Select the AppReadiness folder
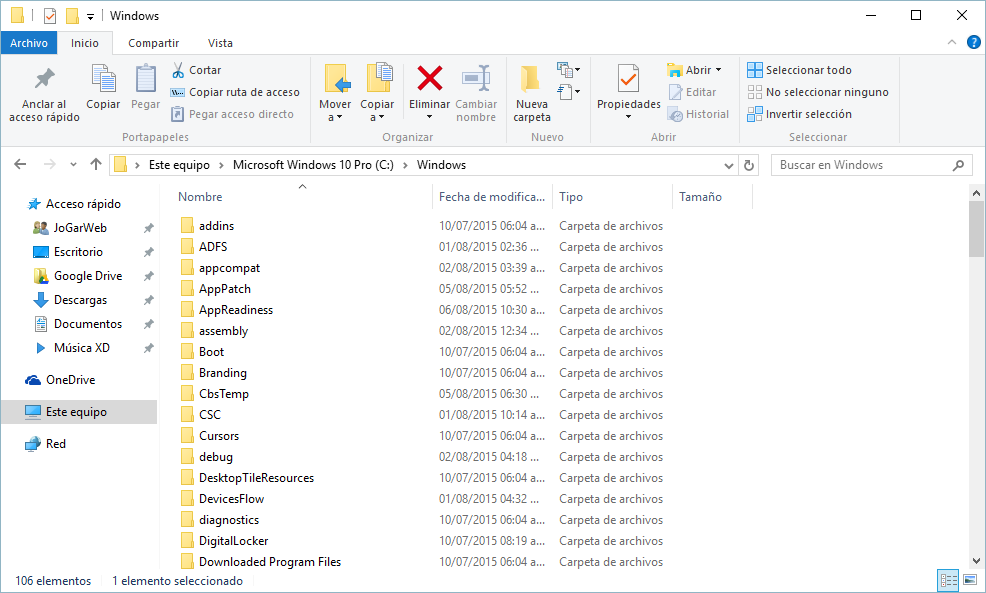This screenshot has width=986, height=593. point(236,309)
